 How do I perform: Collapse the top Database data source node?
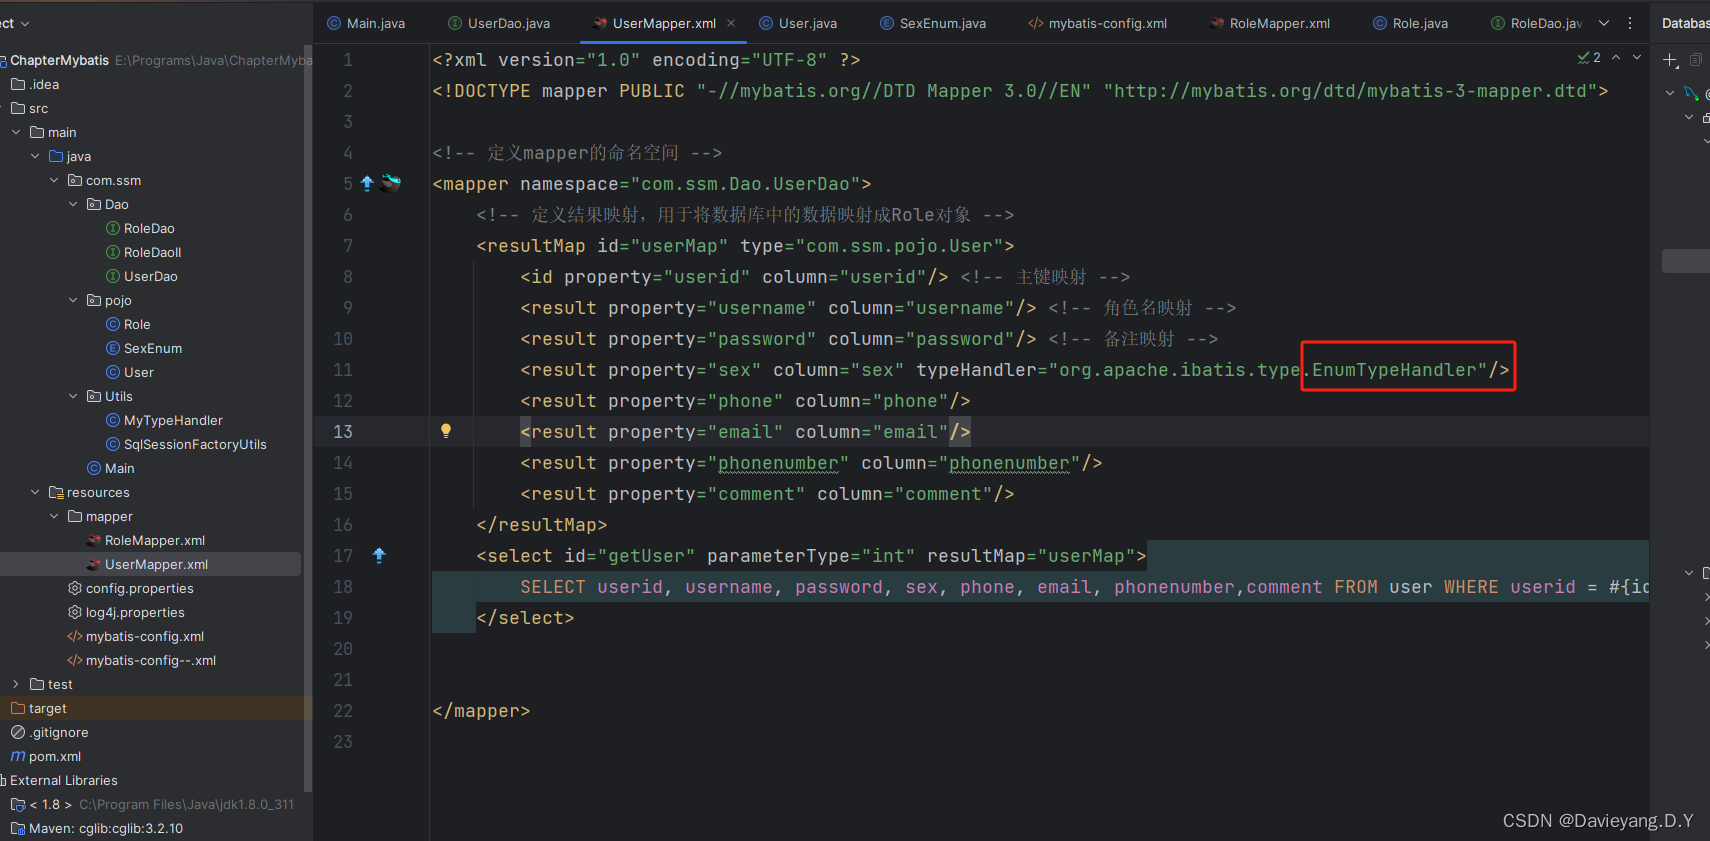tap(1670, 93)
